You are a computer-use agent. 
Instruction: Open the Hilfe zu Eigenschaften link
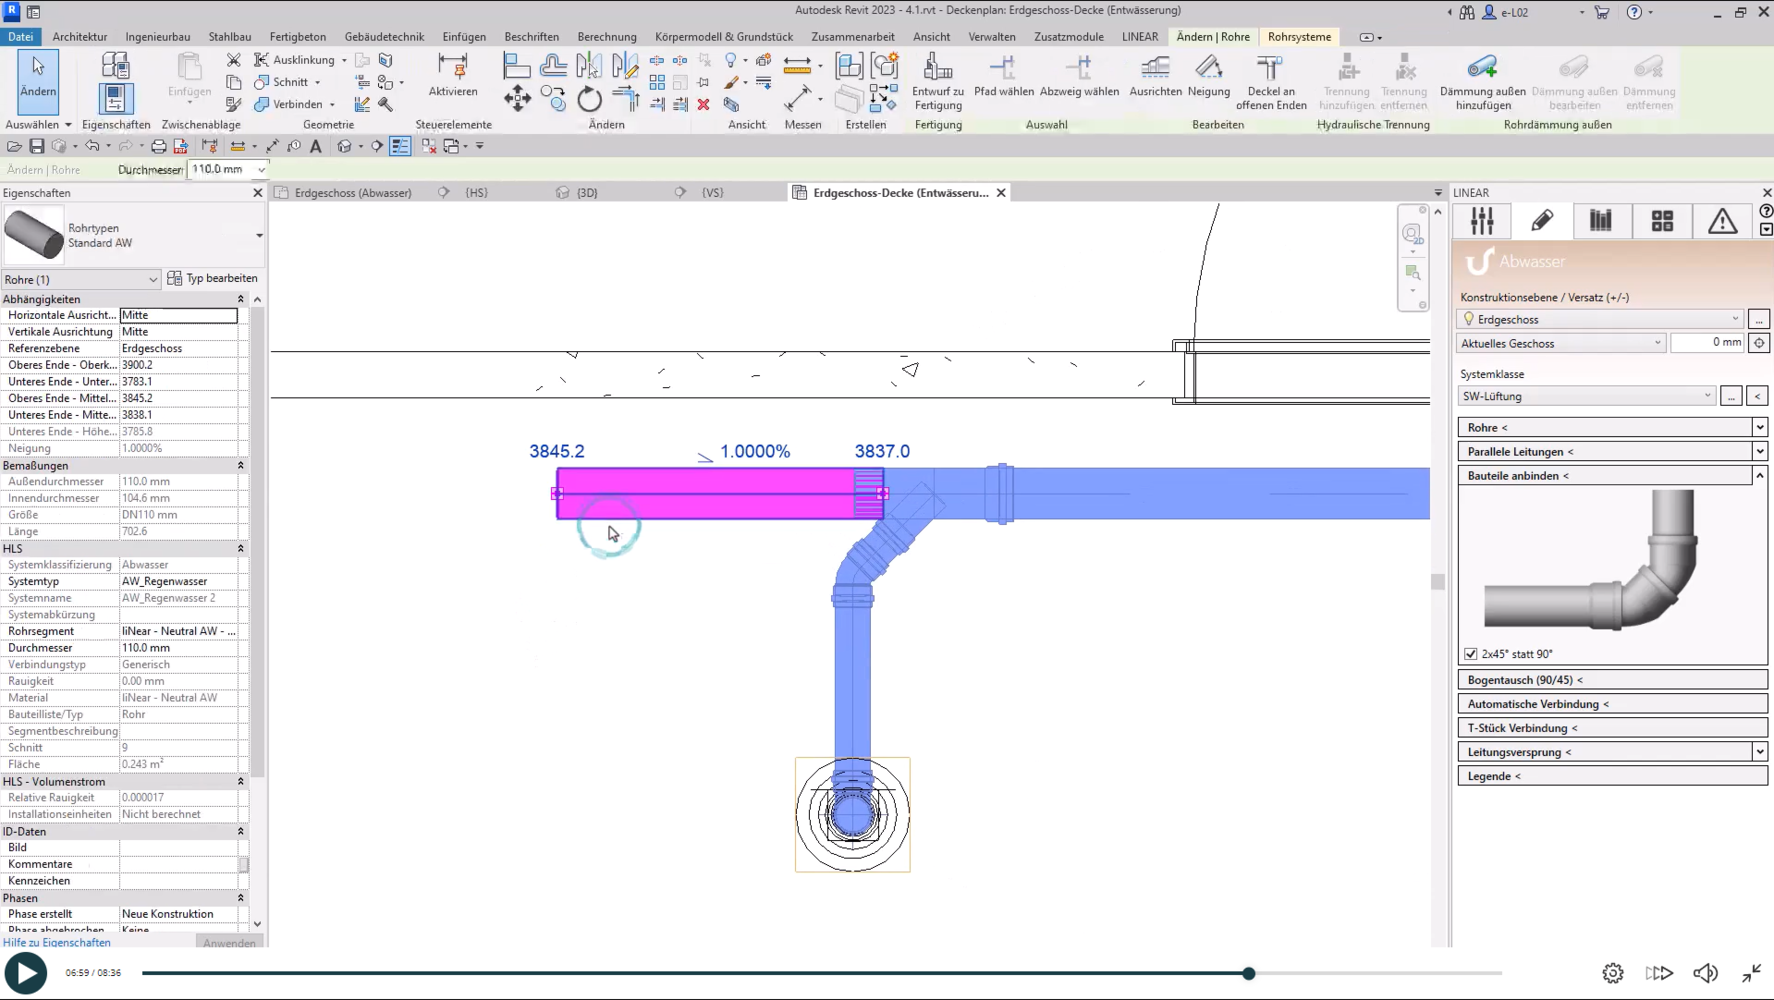[57, 942]
